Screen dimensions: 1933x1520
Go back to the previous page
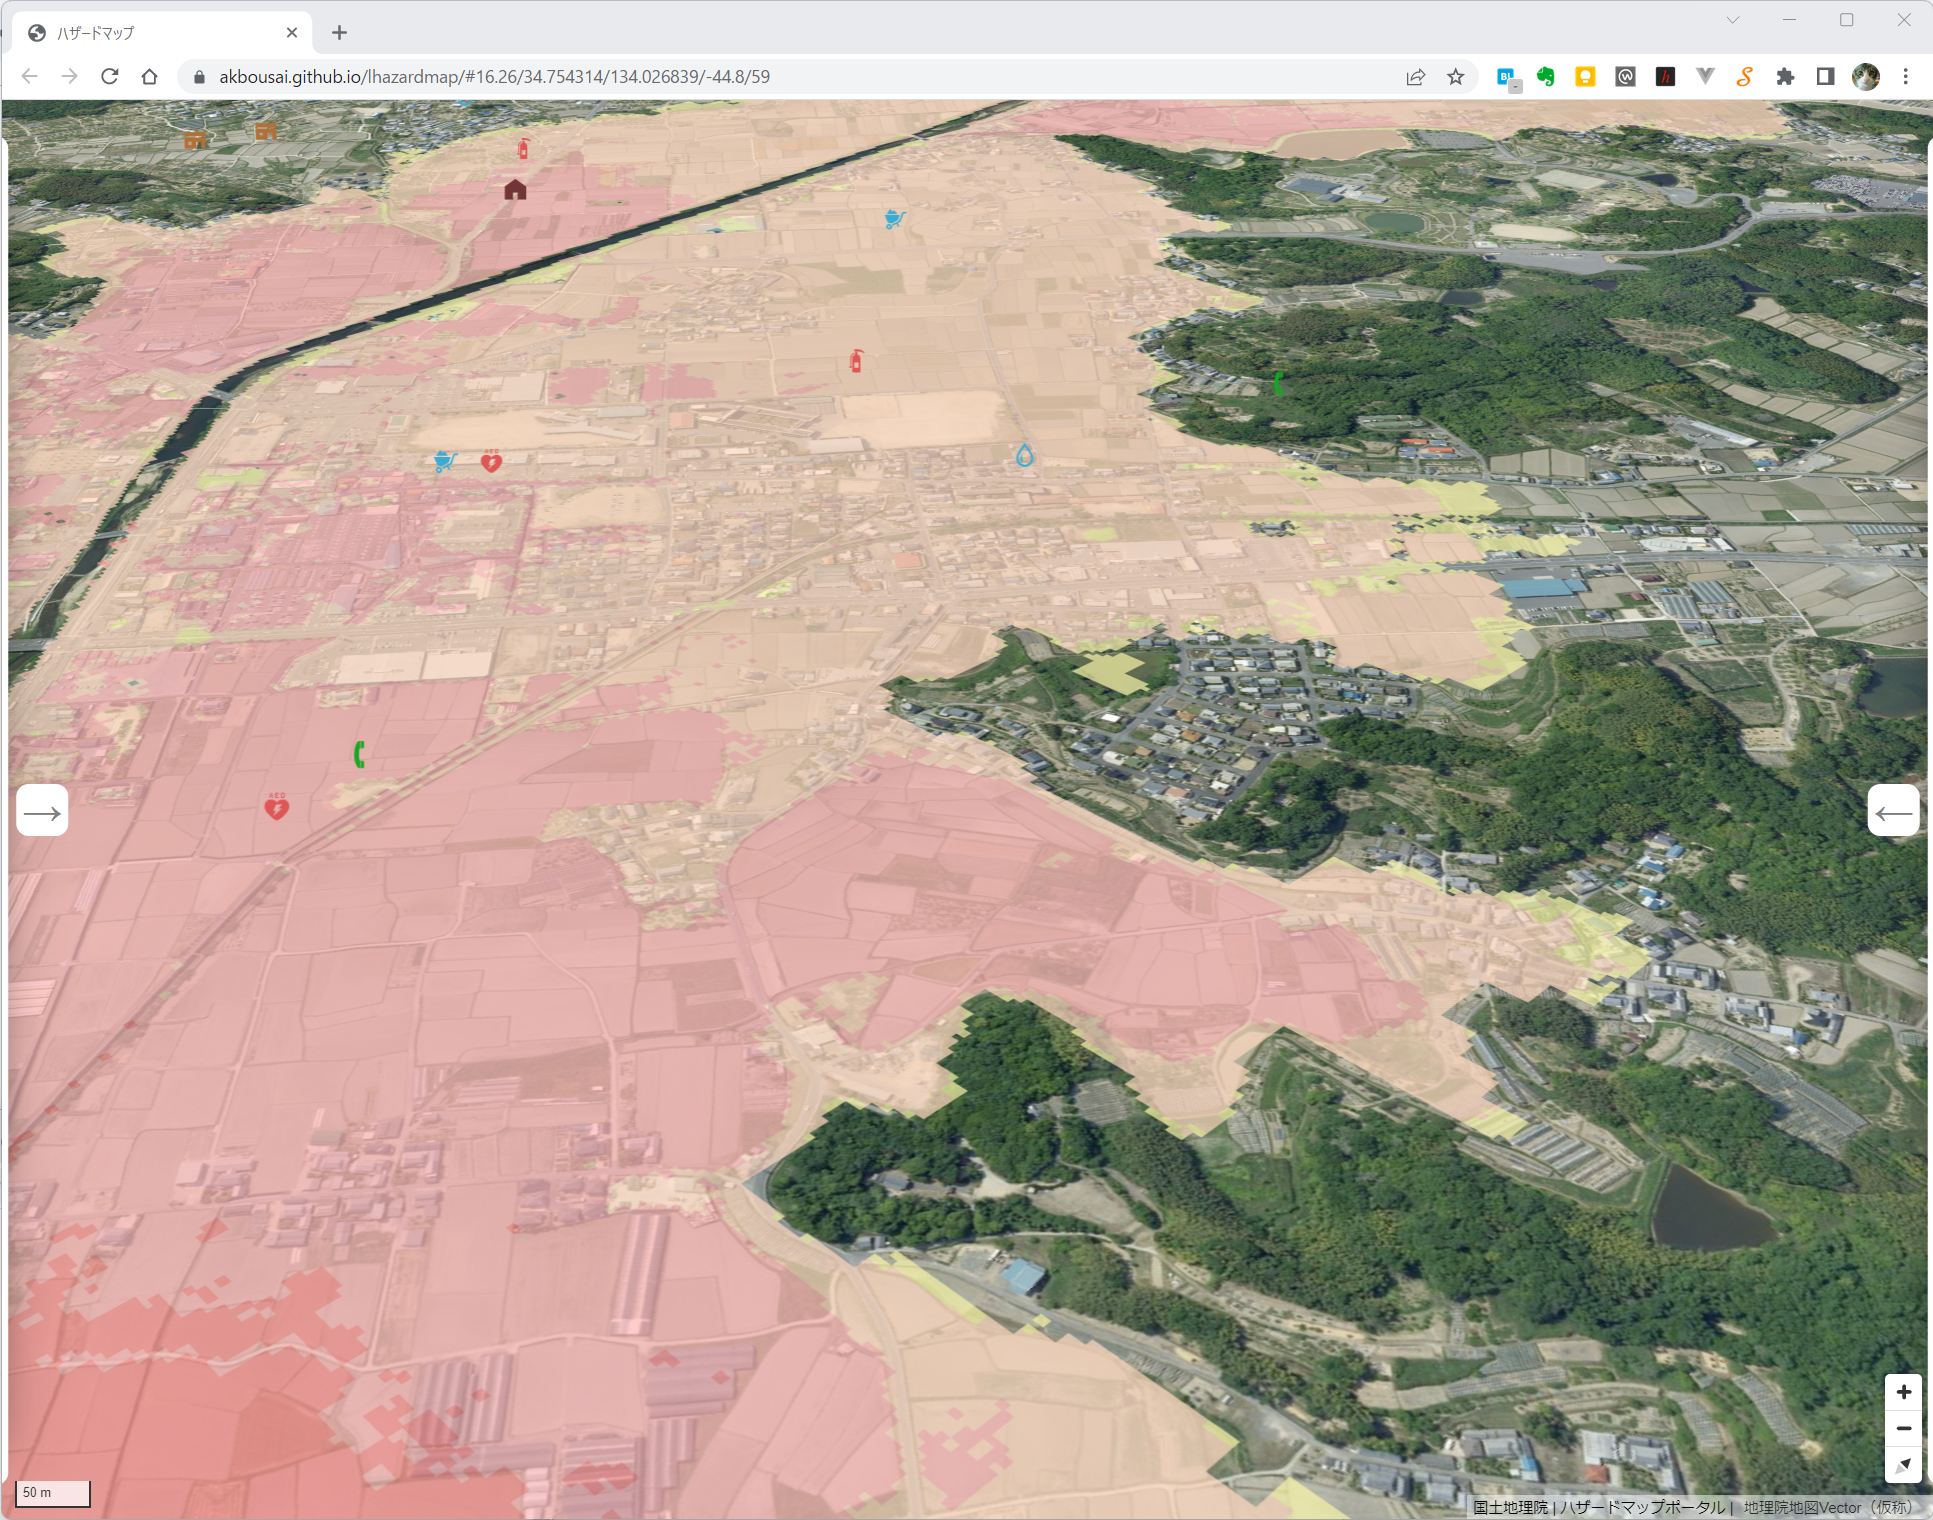29,77
